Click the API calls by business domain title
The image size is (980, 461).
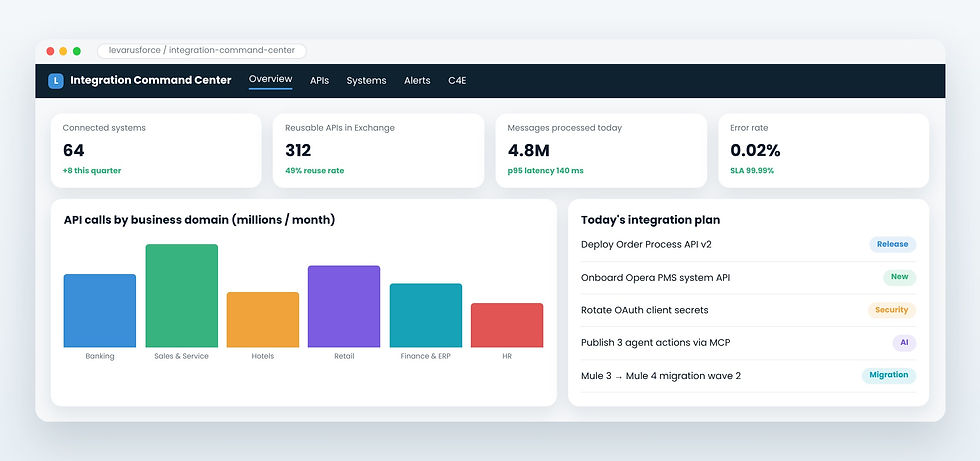(199, 220)
